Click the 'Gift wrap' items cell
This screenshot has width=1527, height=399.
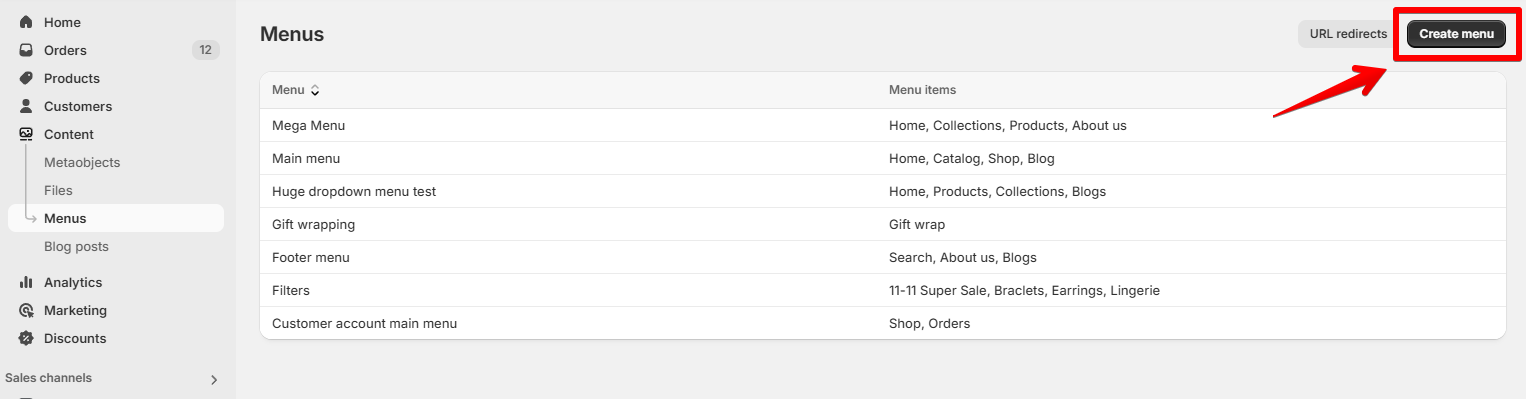[917, 224]
